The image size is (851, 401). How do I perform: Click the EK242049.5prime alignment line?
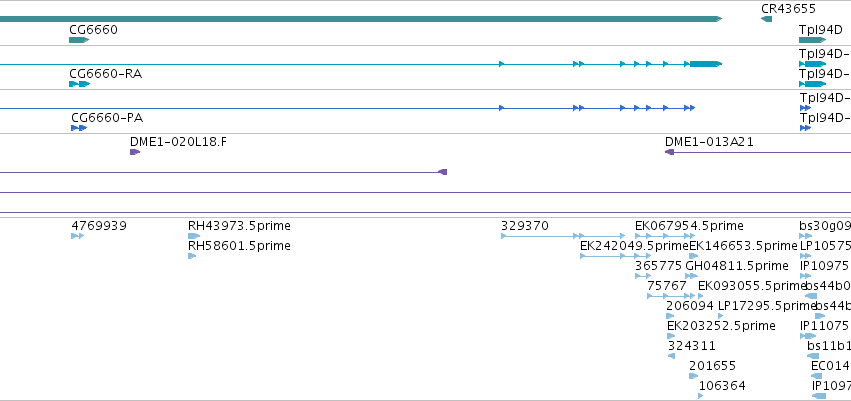coord(615,256)
